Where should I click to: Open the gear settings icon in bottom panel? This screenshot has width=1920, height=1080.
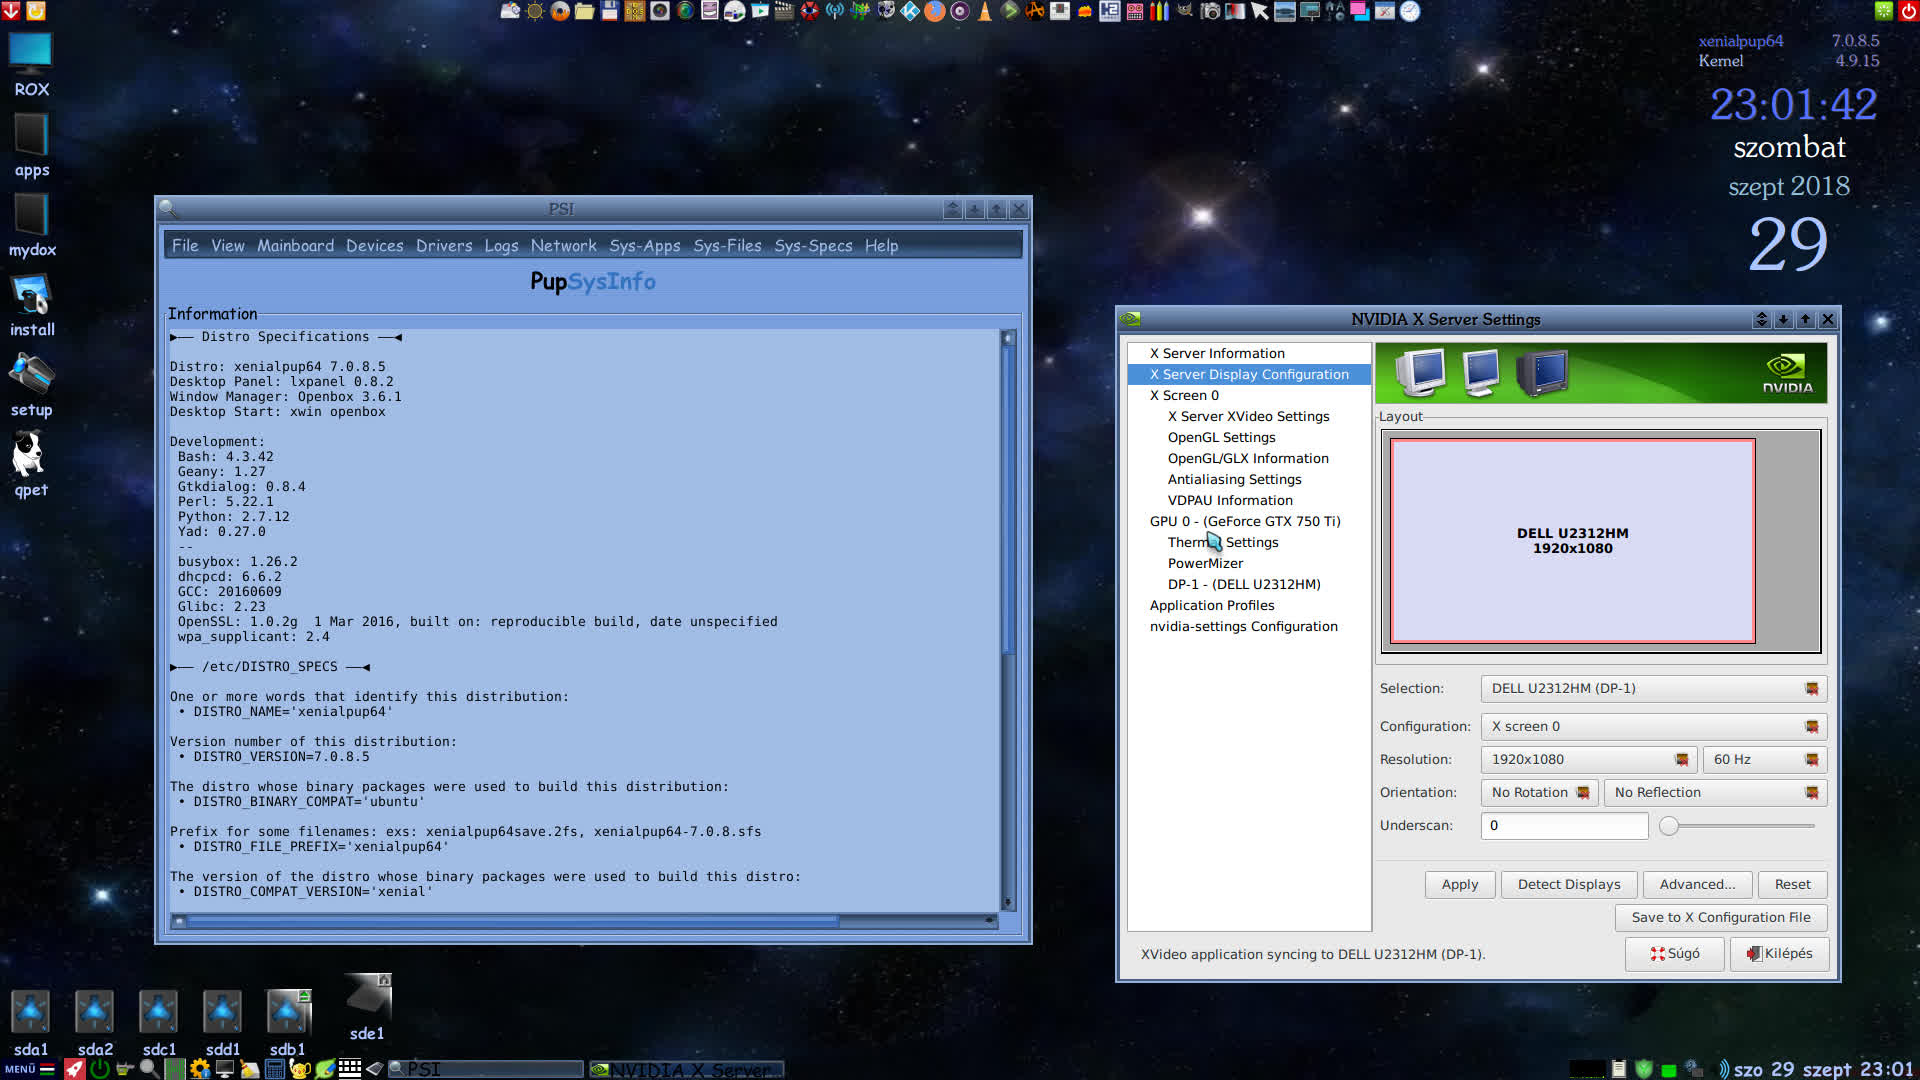click(x=200, y=1068)
